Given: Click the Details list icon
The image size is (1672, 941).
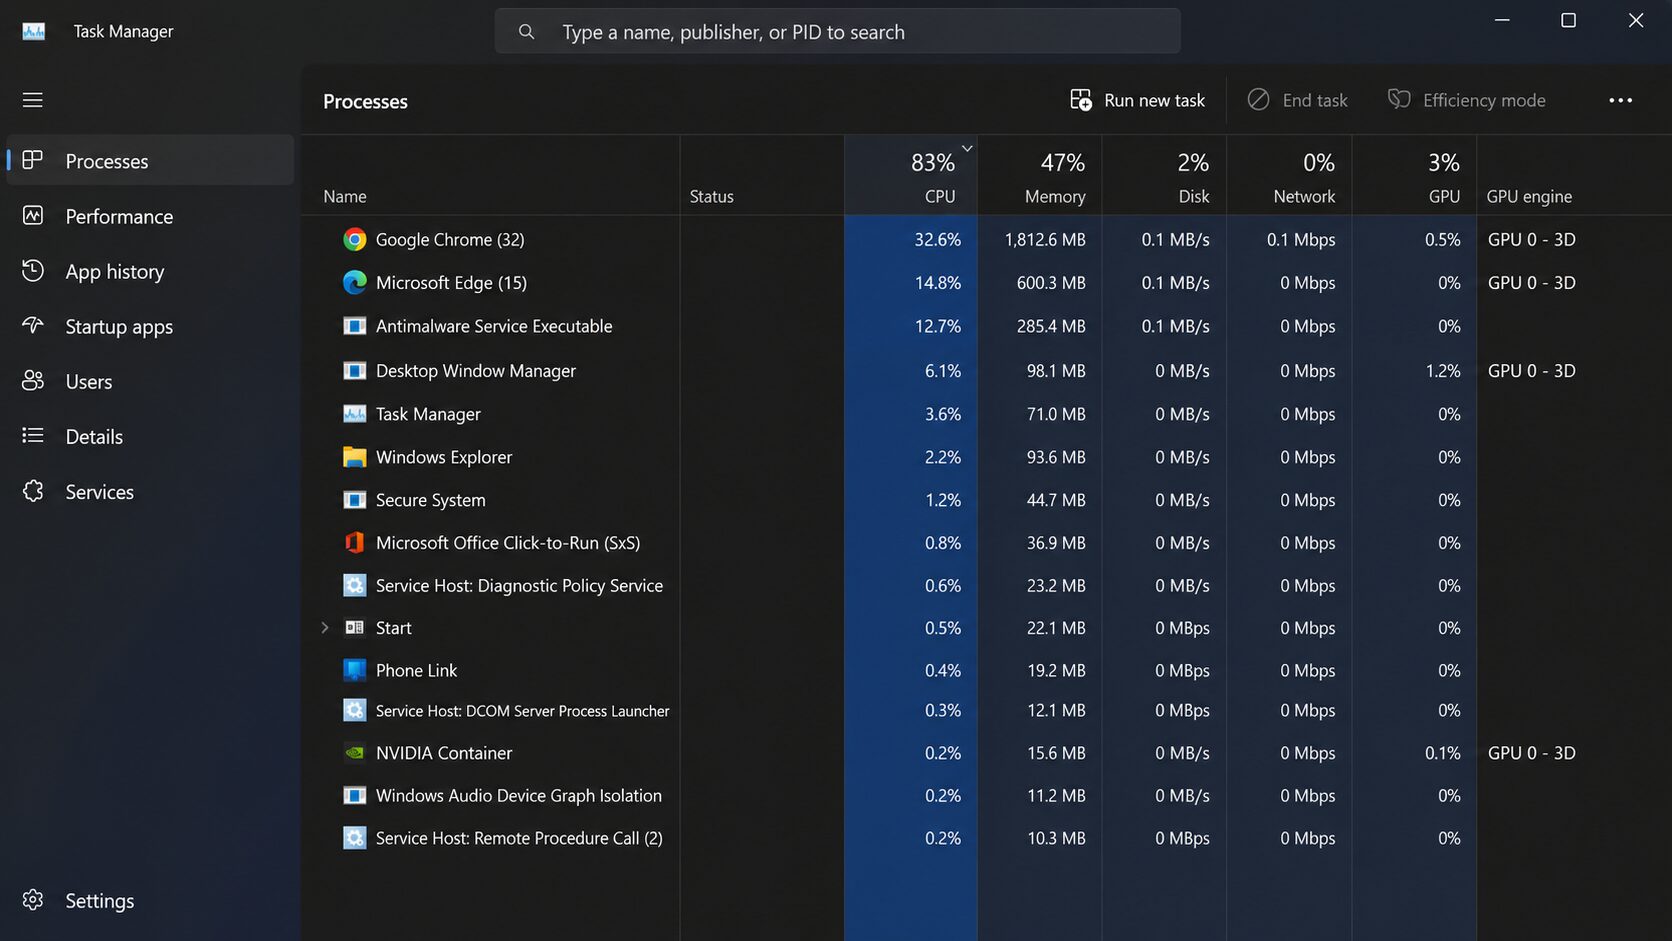Looking at the screenshot, I should [x=33, y=435].
